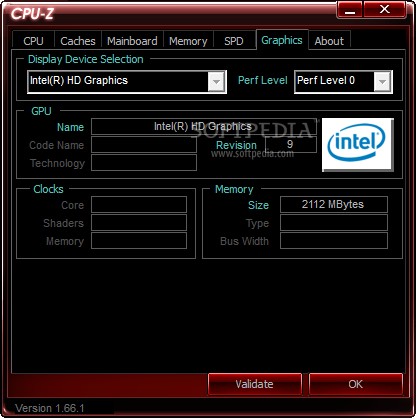
Task: Click the GPU Name field
Action: (x=204, y=127)
